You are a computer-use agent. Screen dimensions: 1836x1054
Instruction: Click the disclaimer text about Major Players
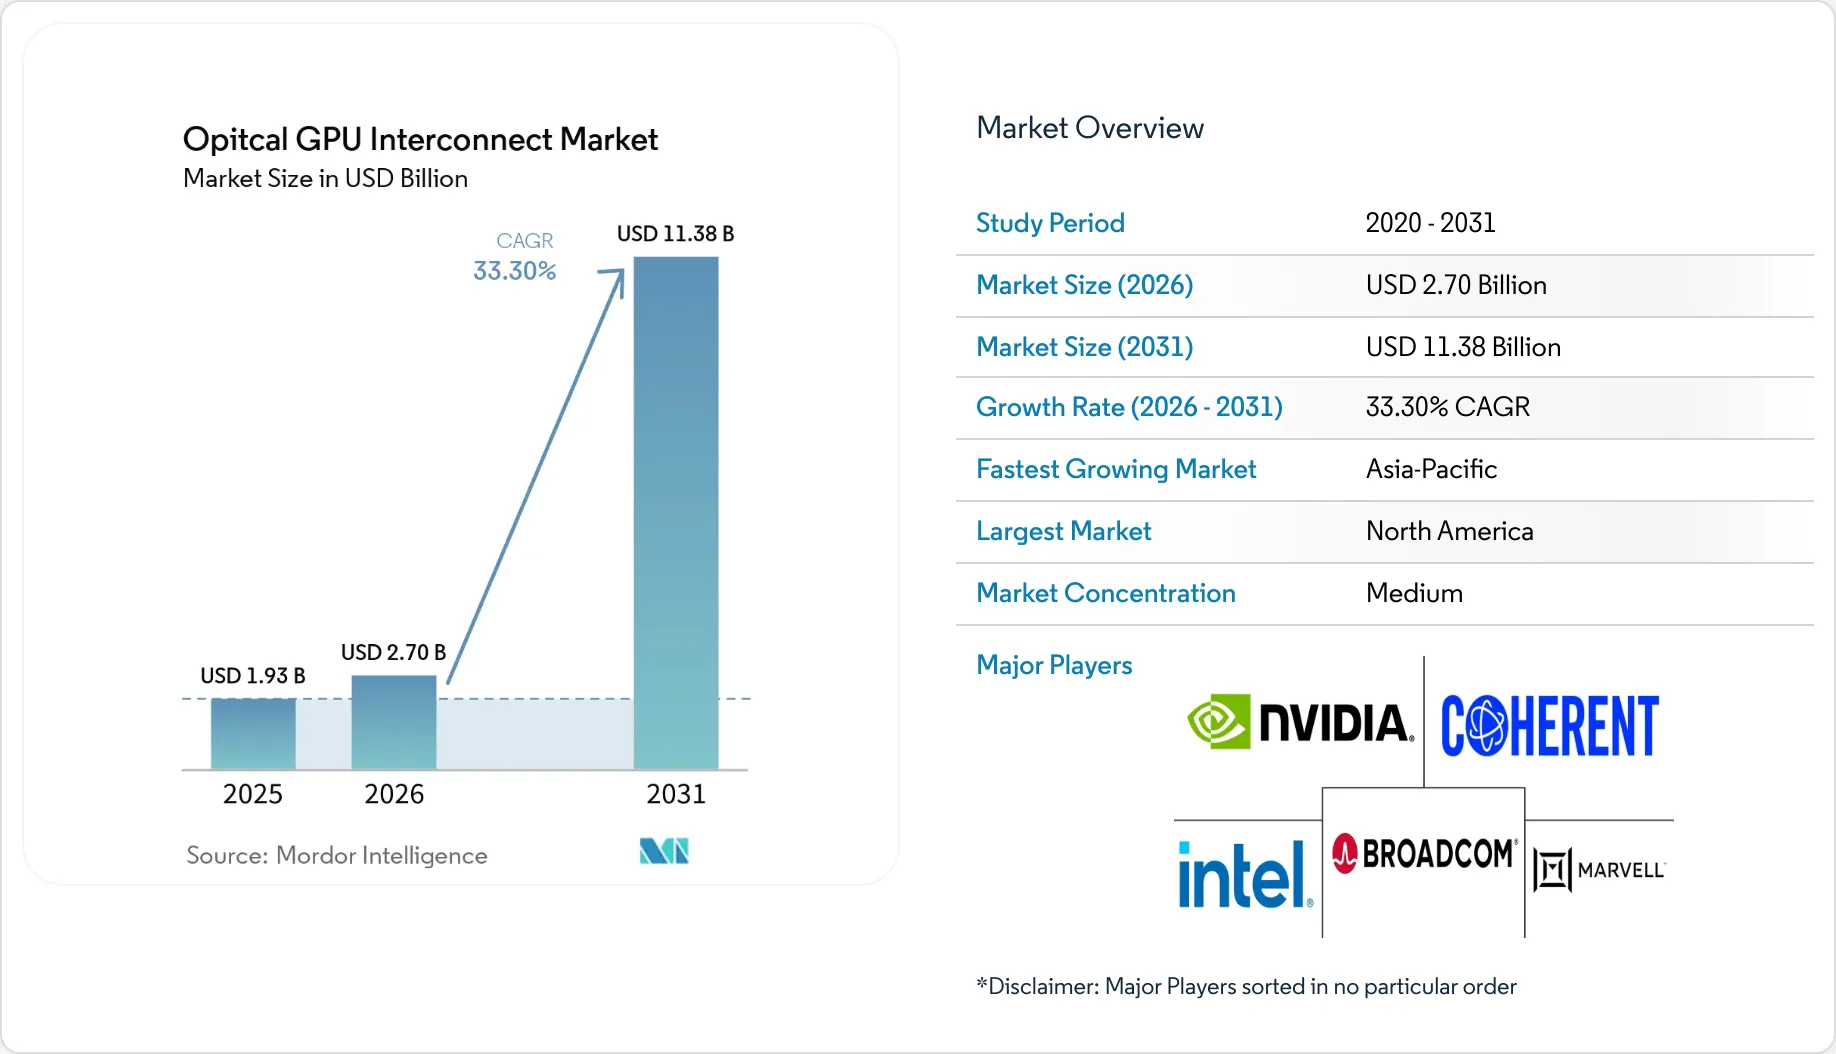[1246, 987]
